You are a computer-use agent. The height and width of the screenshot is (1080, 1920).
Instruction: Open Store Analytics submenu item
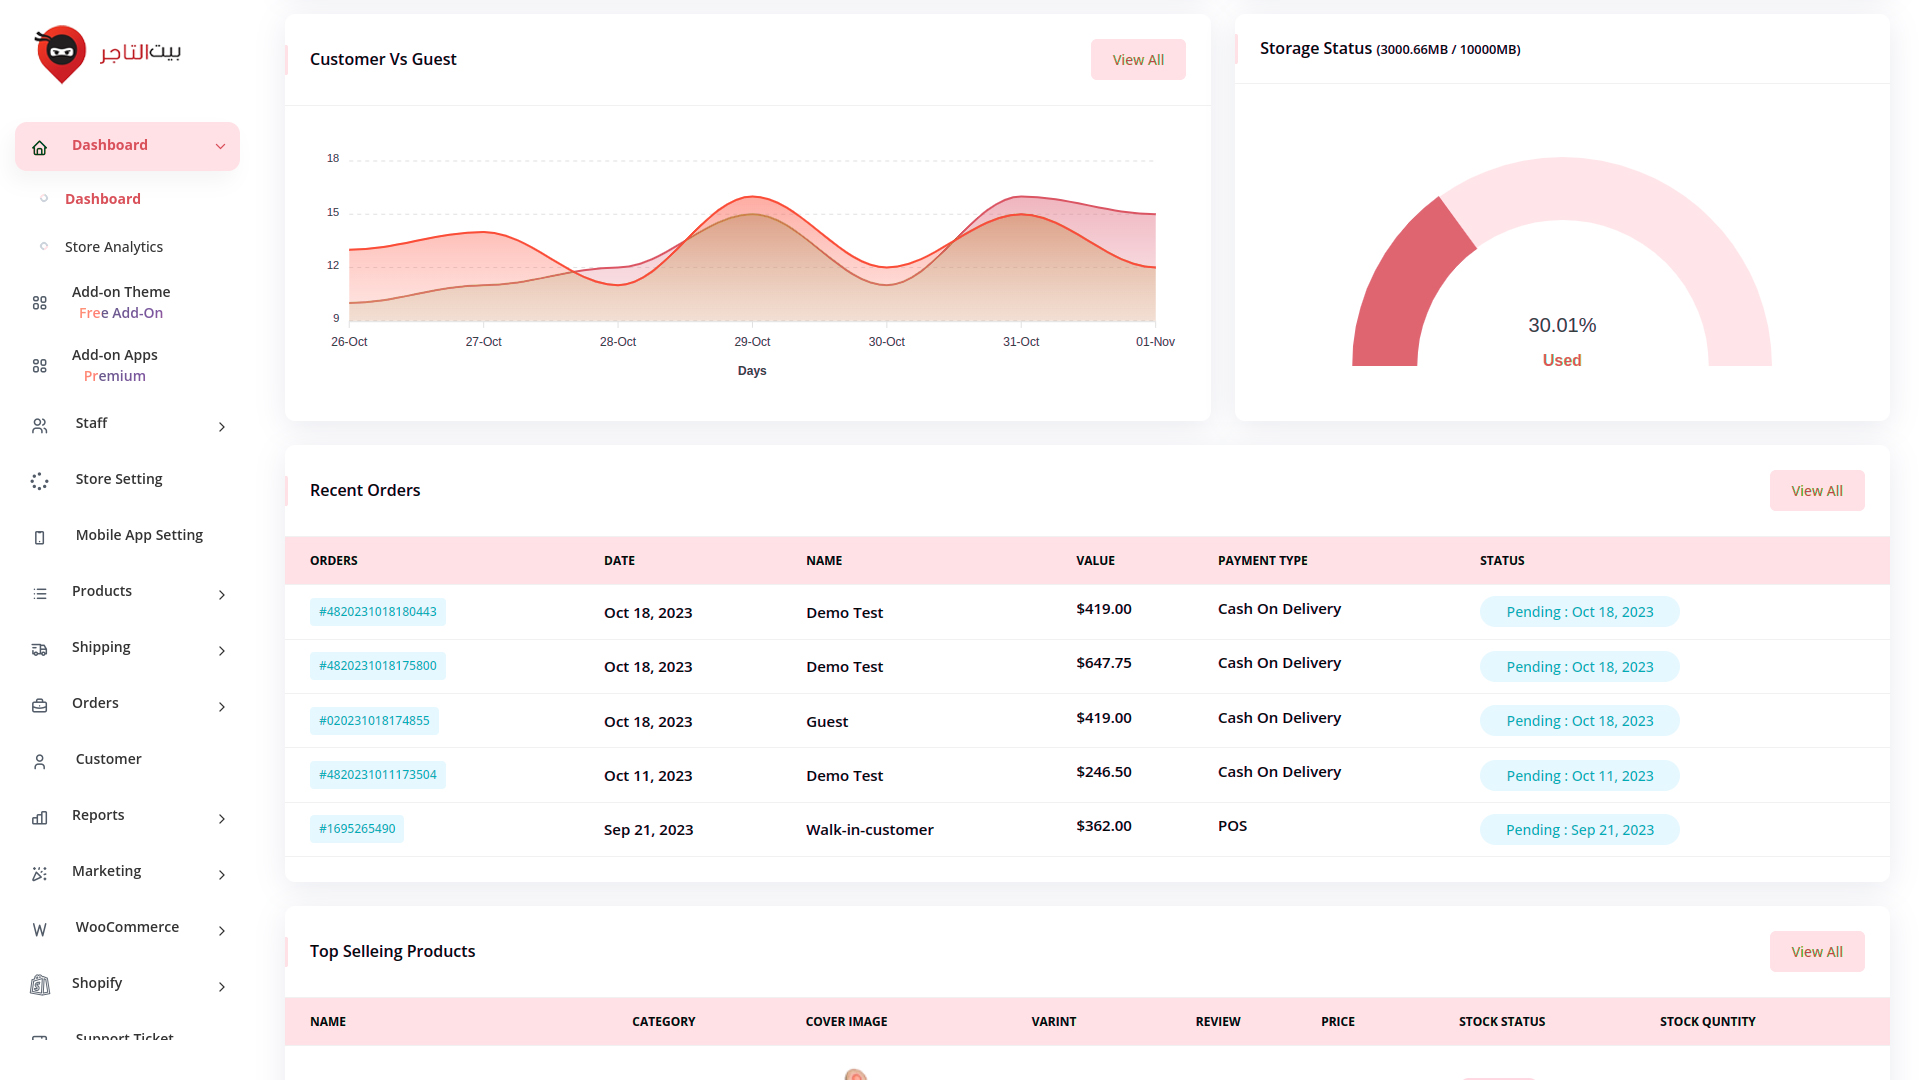(114, 247)
